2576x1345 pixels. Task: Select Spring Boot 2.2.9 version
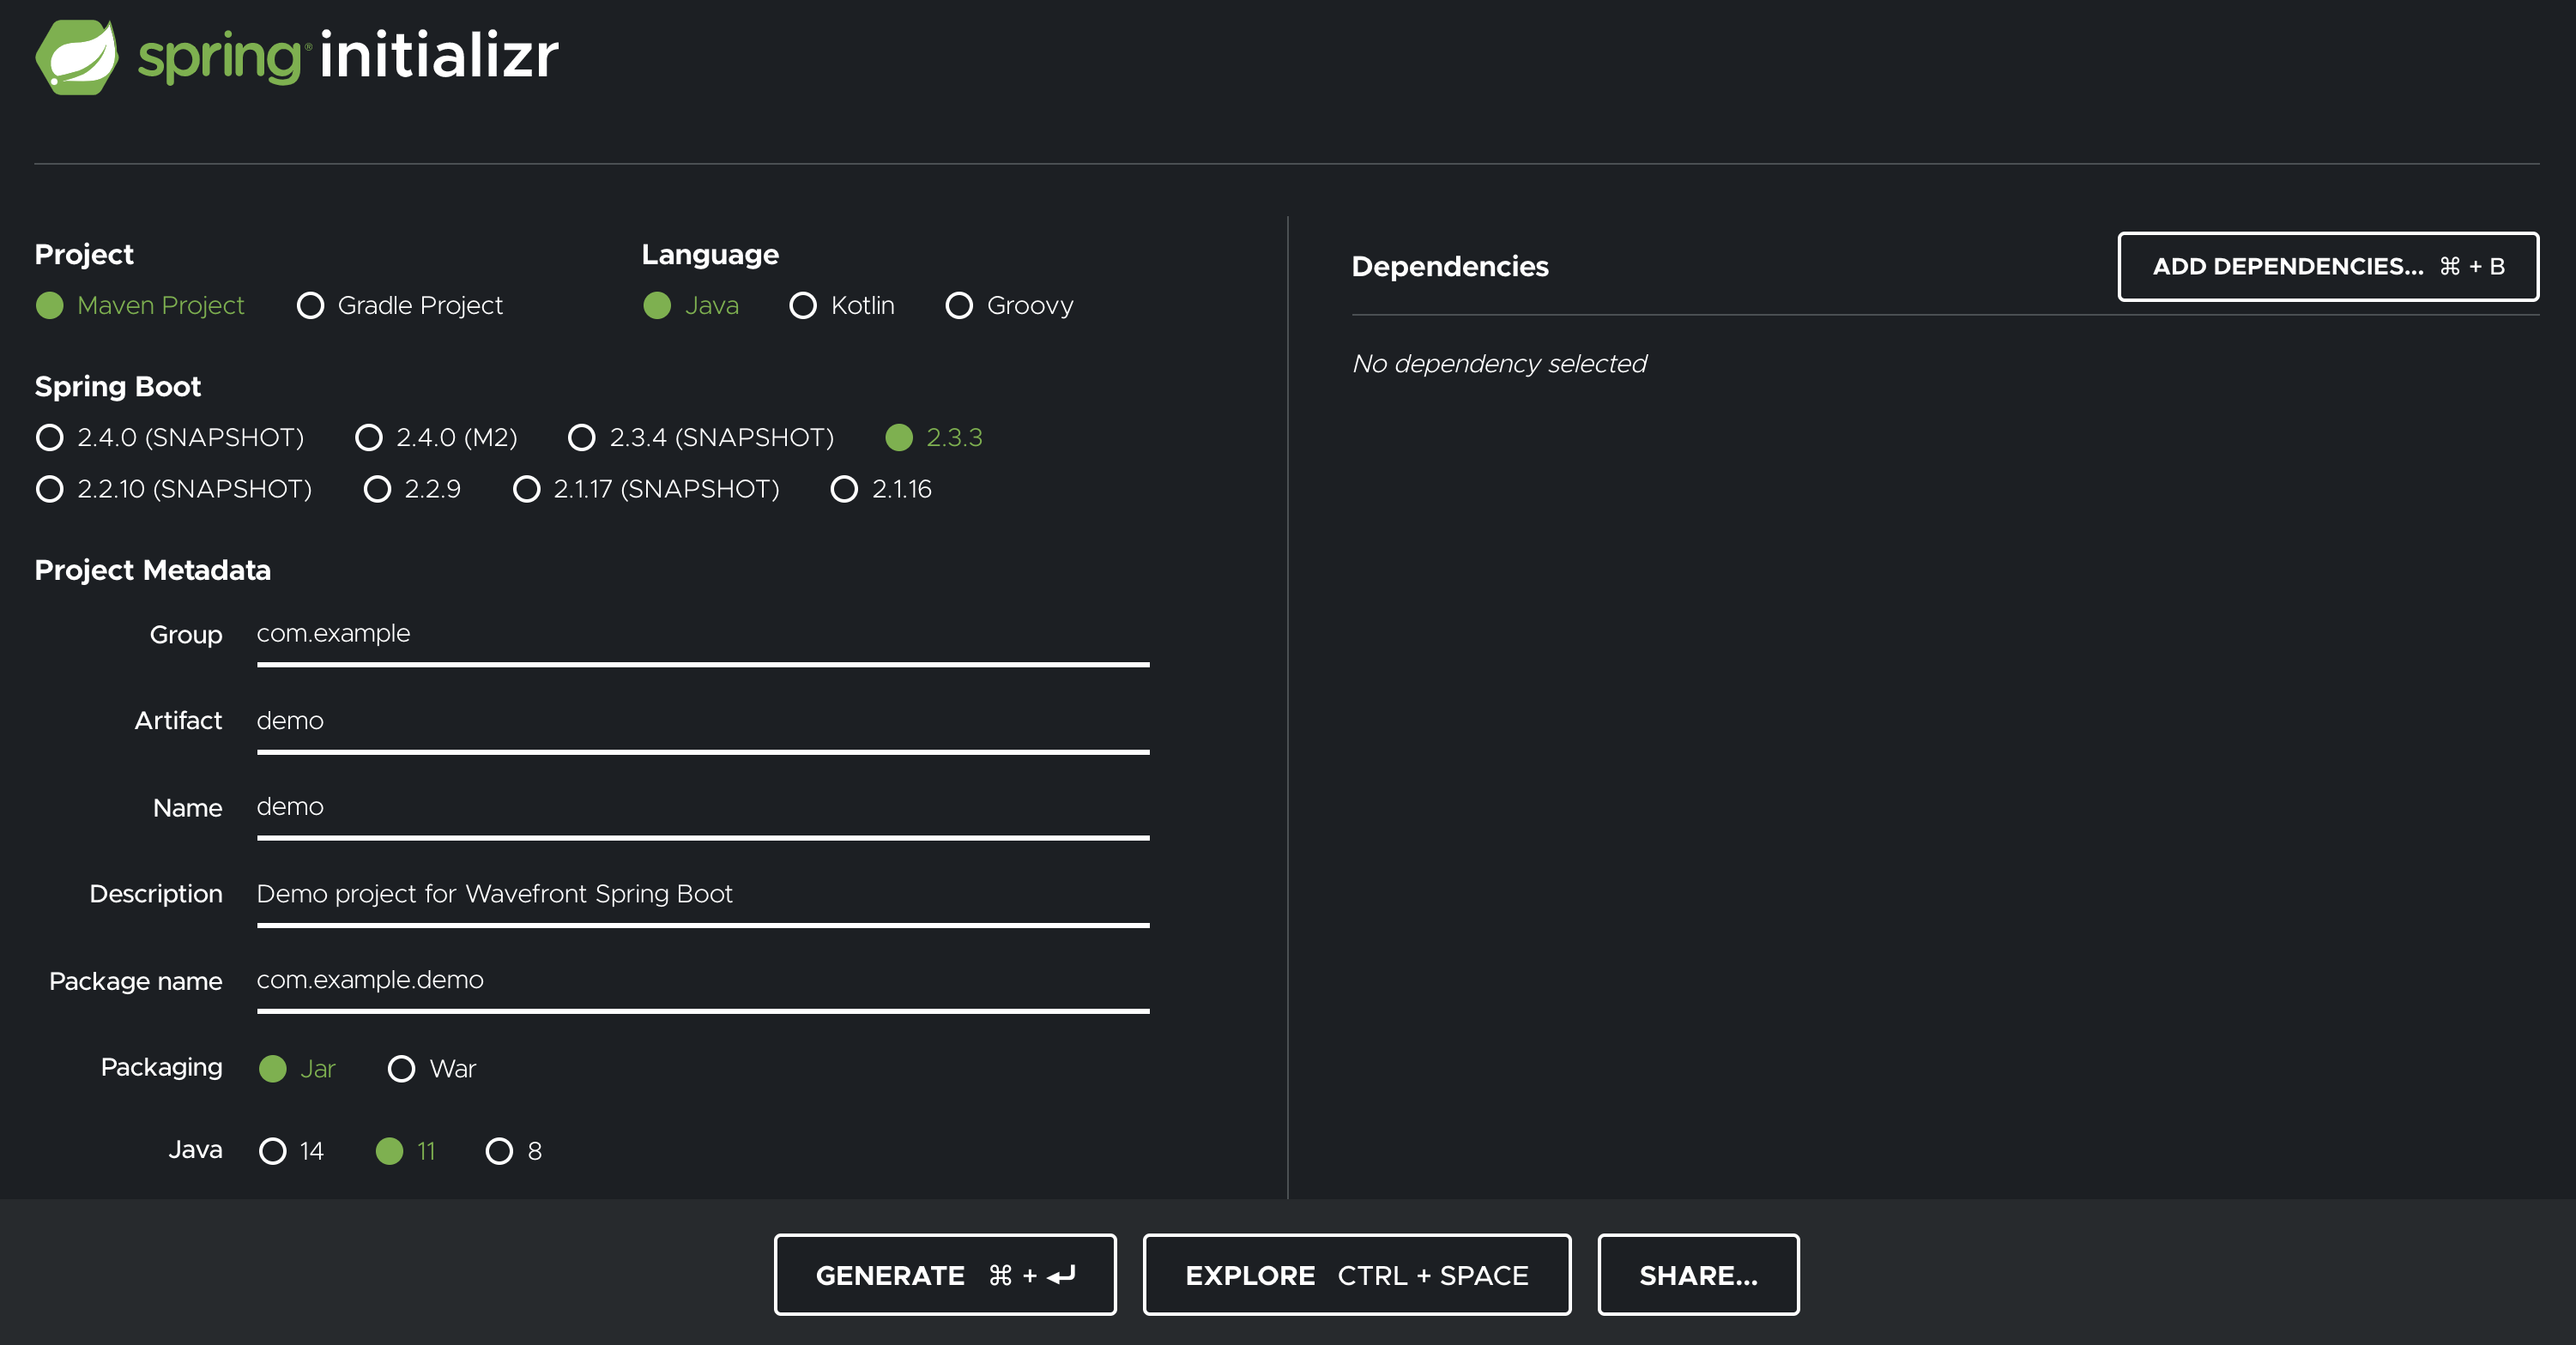pos(412,489)
